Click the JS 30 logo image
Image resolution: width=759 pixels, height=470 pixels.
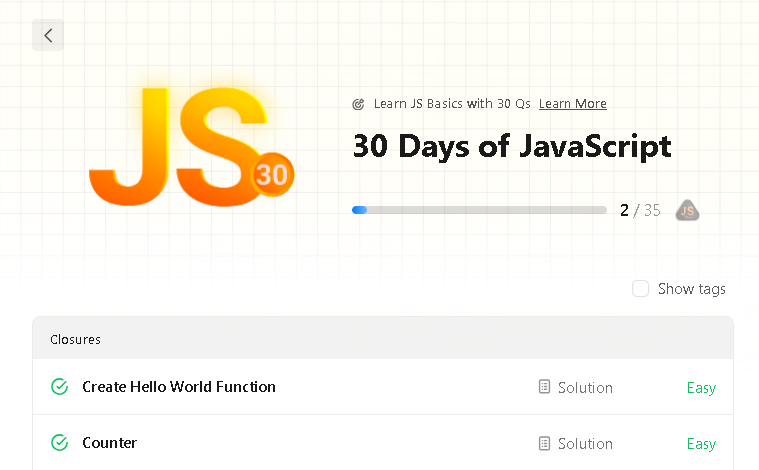(192, 147)
